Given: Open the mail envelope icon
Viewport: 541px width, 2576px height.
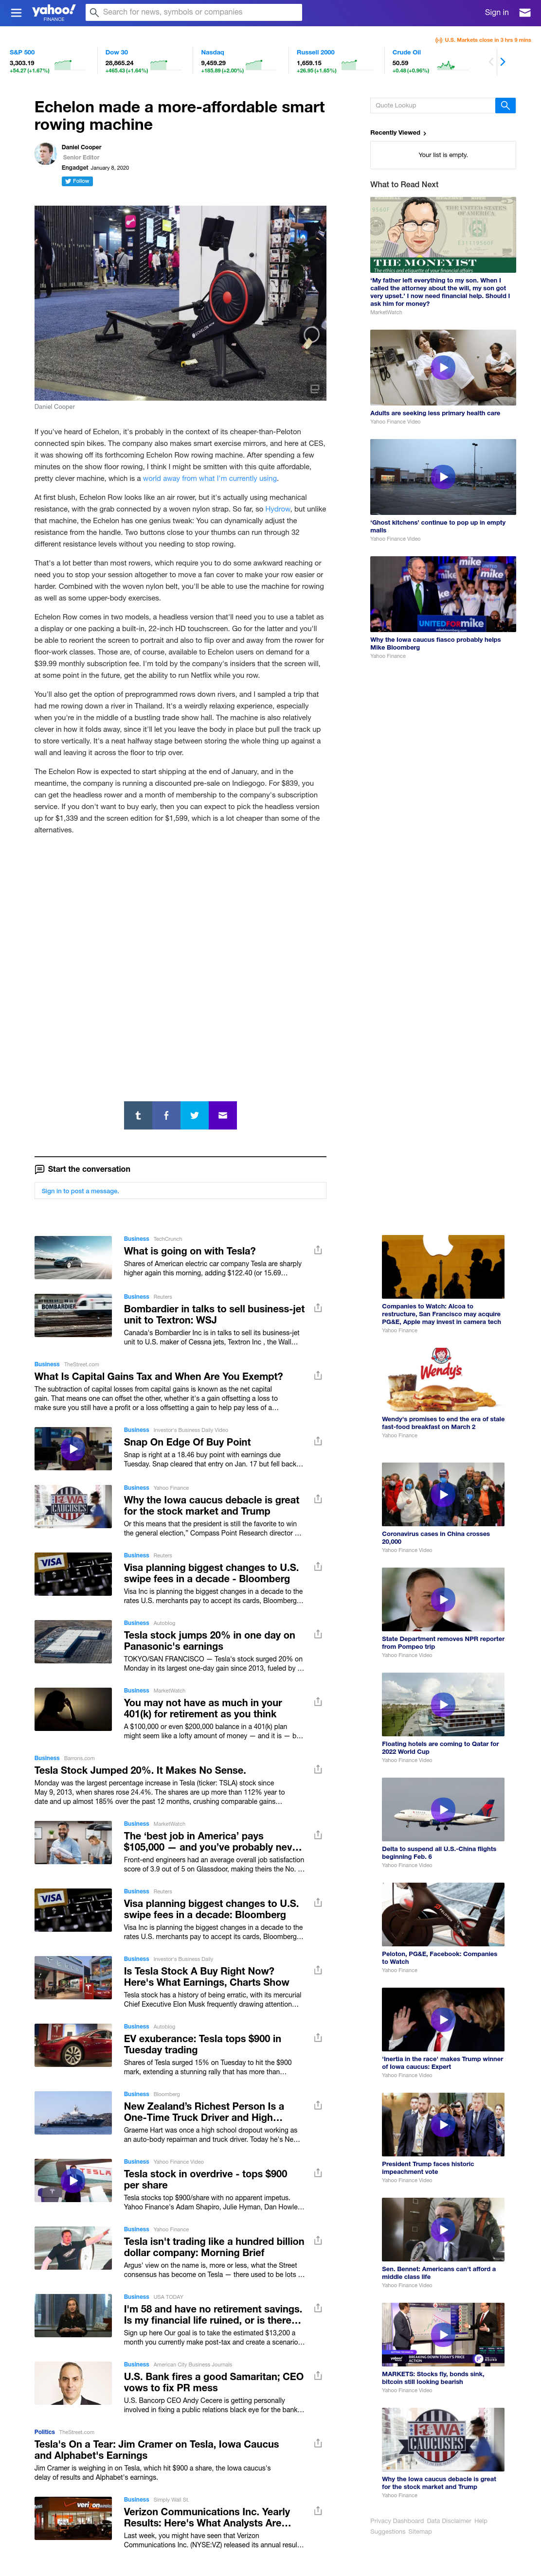Looking at the screenshot, I should 524,12.
